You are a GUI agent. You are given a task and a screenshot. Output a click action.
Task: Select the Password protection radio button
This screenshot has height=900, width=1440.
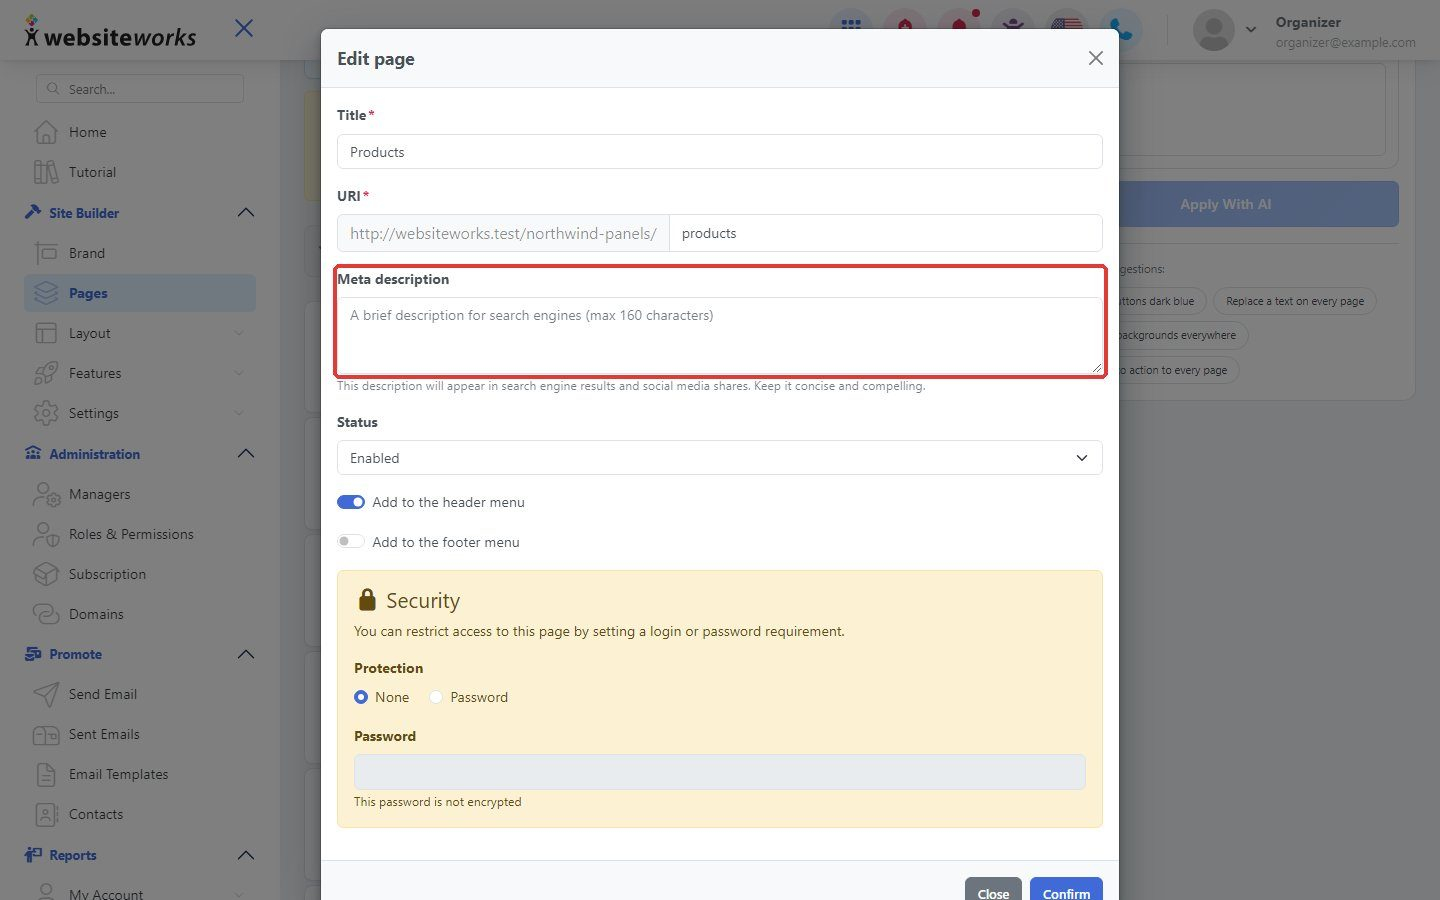[x=436, y=697]
